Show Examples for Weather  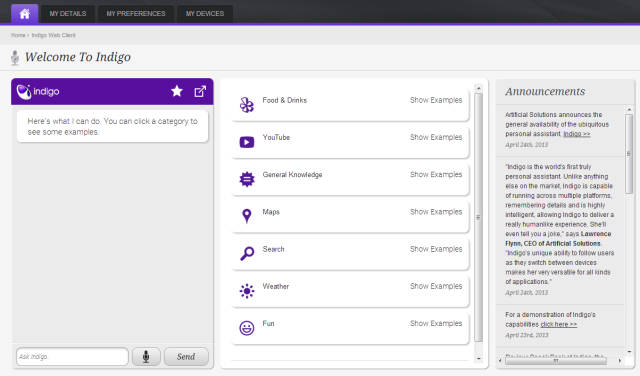click(436, 286)
